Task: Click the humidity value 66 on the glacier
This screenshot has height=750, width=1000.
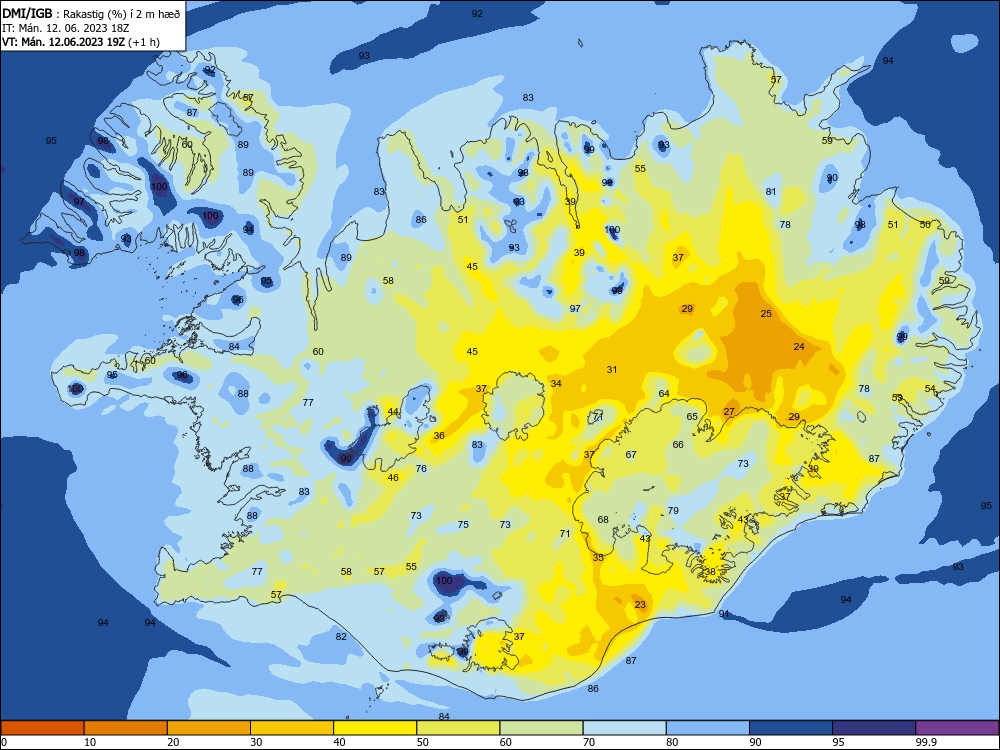Action: tap(678, 445)
